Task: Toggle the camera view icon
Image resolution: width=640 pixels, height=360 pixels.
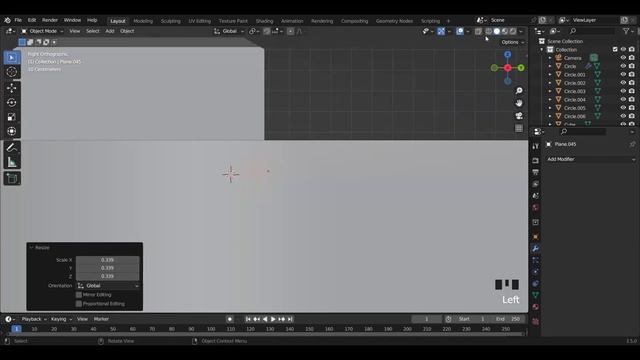Action: (x=519, y=116)
